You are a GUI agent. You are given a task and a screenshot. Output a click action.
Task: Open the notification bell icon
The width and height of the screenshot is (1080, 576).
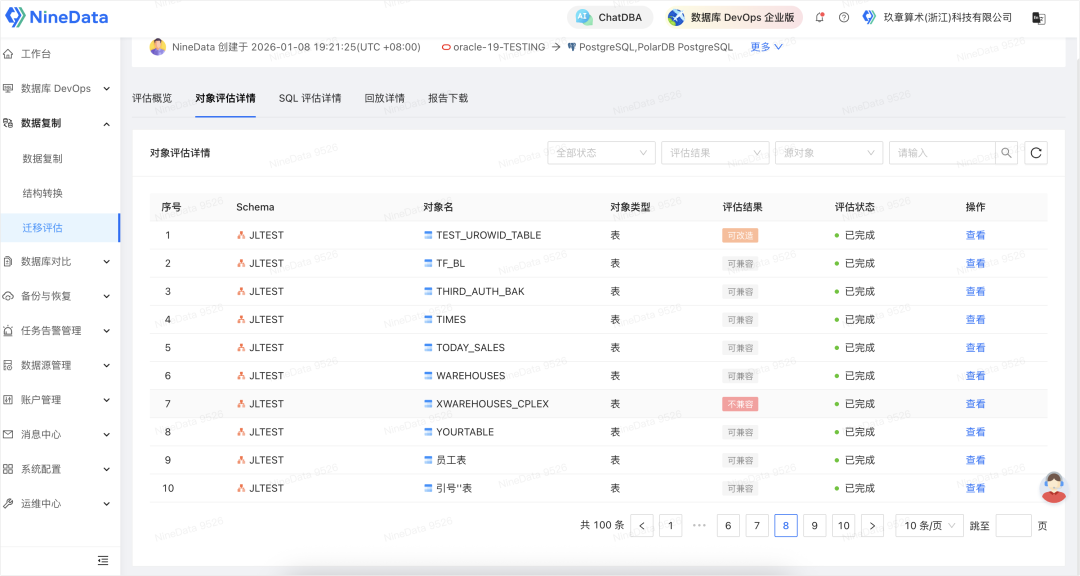tap(820, 18)
